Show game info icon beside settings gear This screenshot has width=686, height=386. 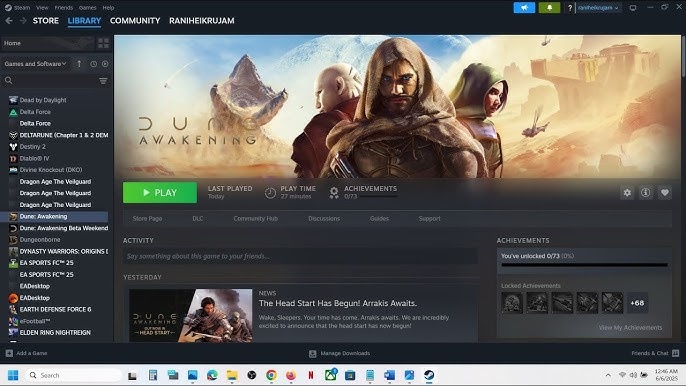tap(646, 193)
